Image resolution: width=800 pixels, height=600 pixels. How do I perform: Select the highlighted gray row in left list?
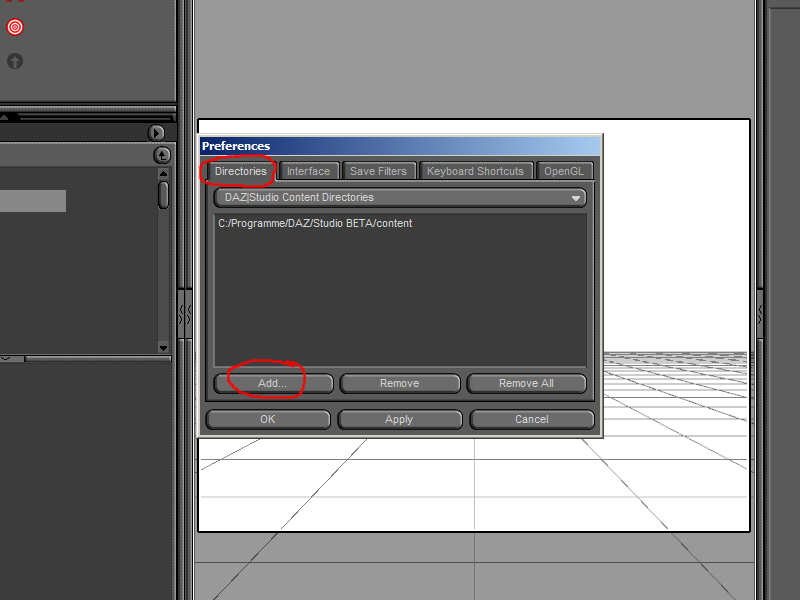coord(33,201)
